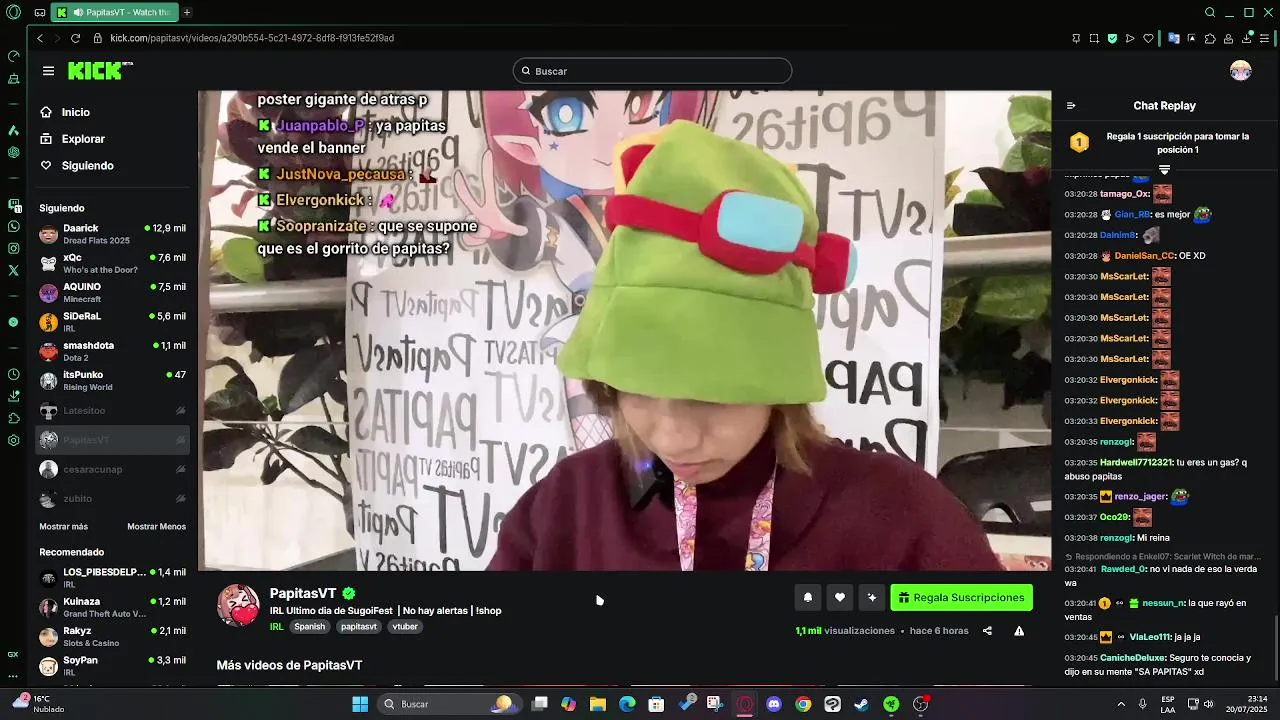Image resolution: width=1280 pixels, height=720 pixels.
Task: Open offline channel zubito
Action: (113, 498)
